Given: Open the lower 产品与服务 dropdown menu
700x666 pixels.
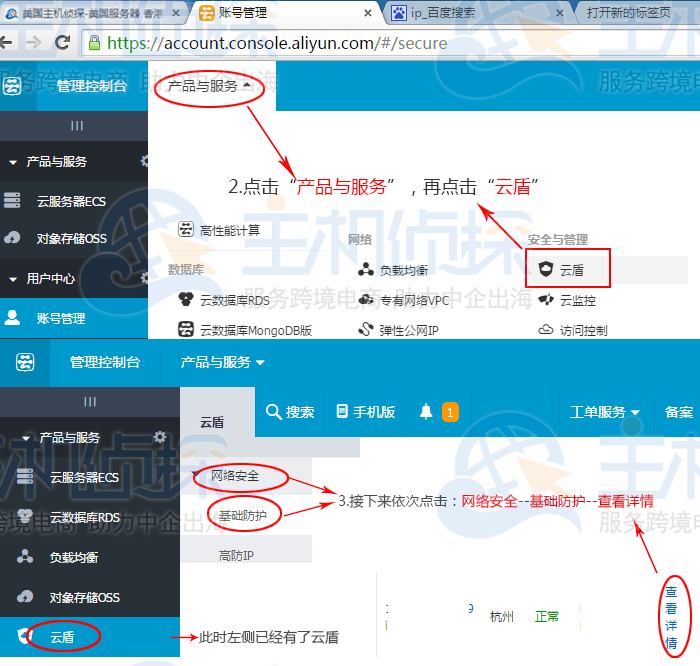Looking at the screenshot, I should coord(222,362).
